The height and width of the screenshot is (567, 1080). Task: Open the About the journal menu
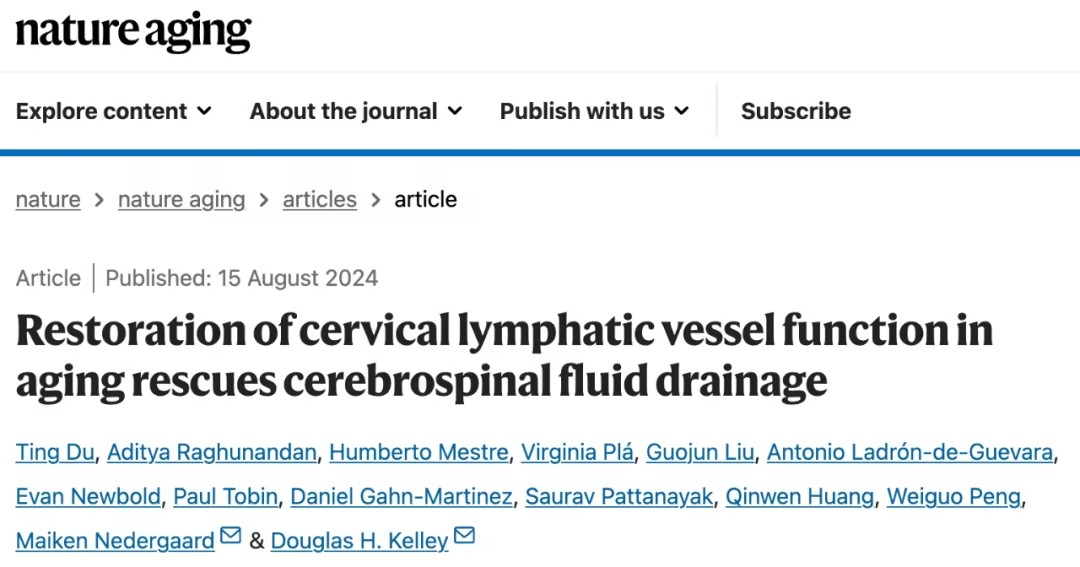(x=355, y=111)
